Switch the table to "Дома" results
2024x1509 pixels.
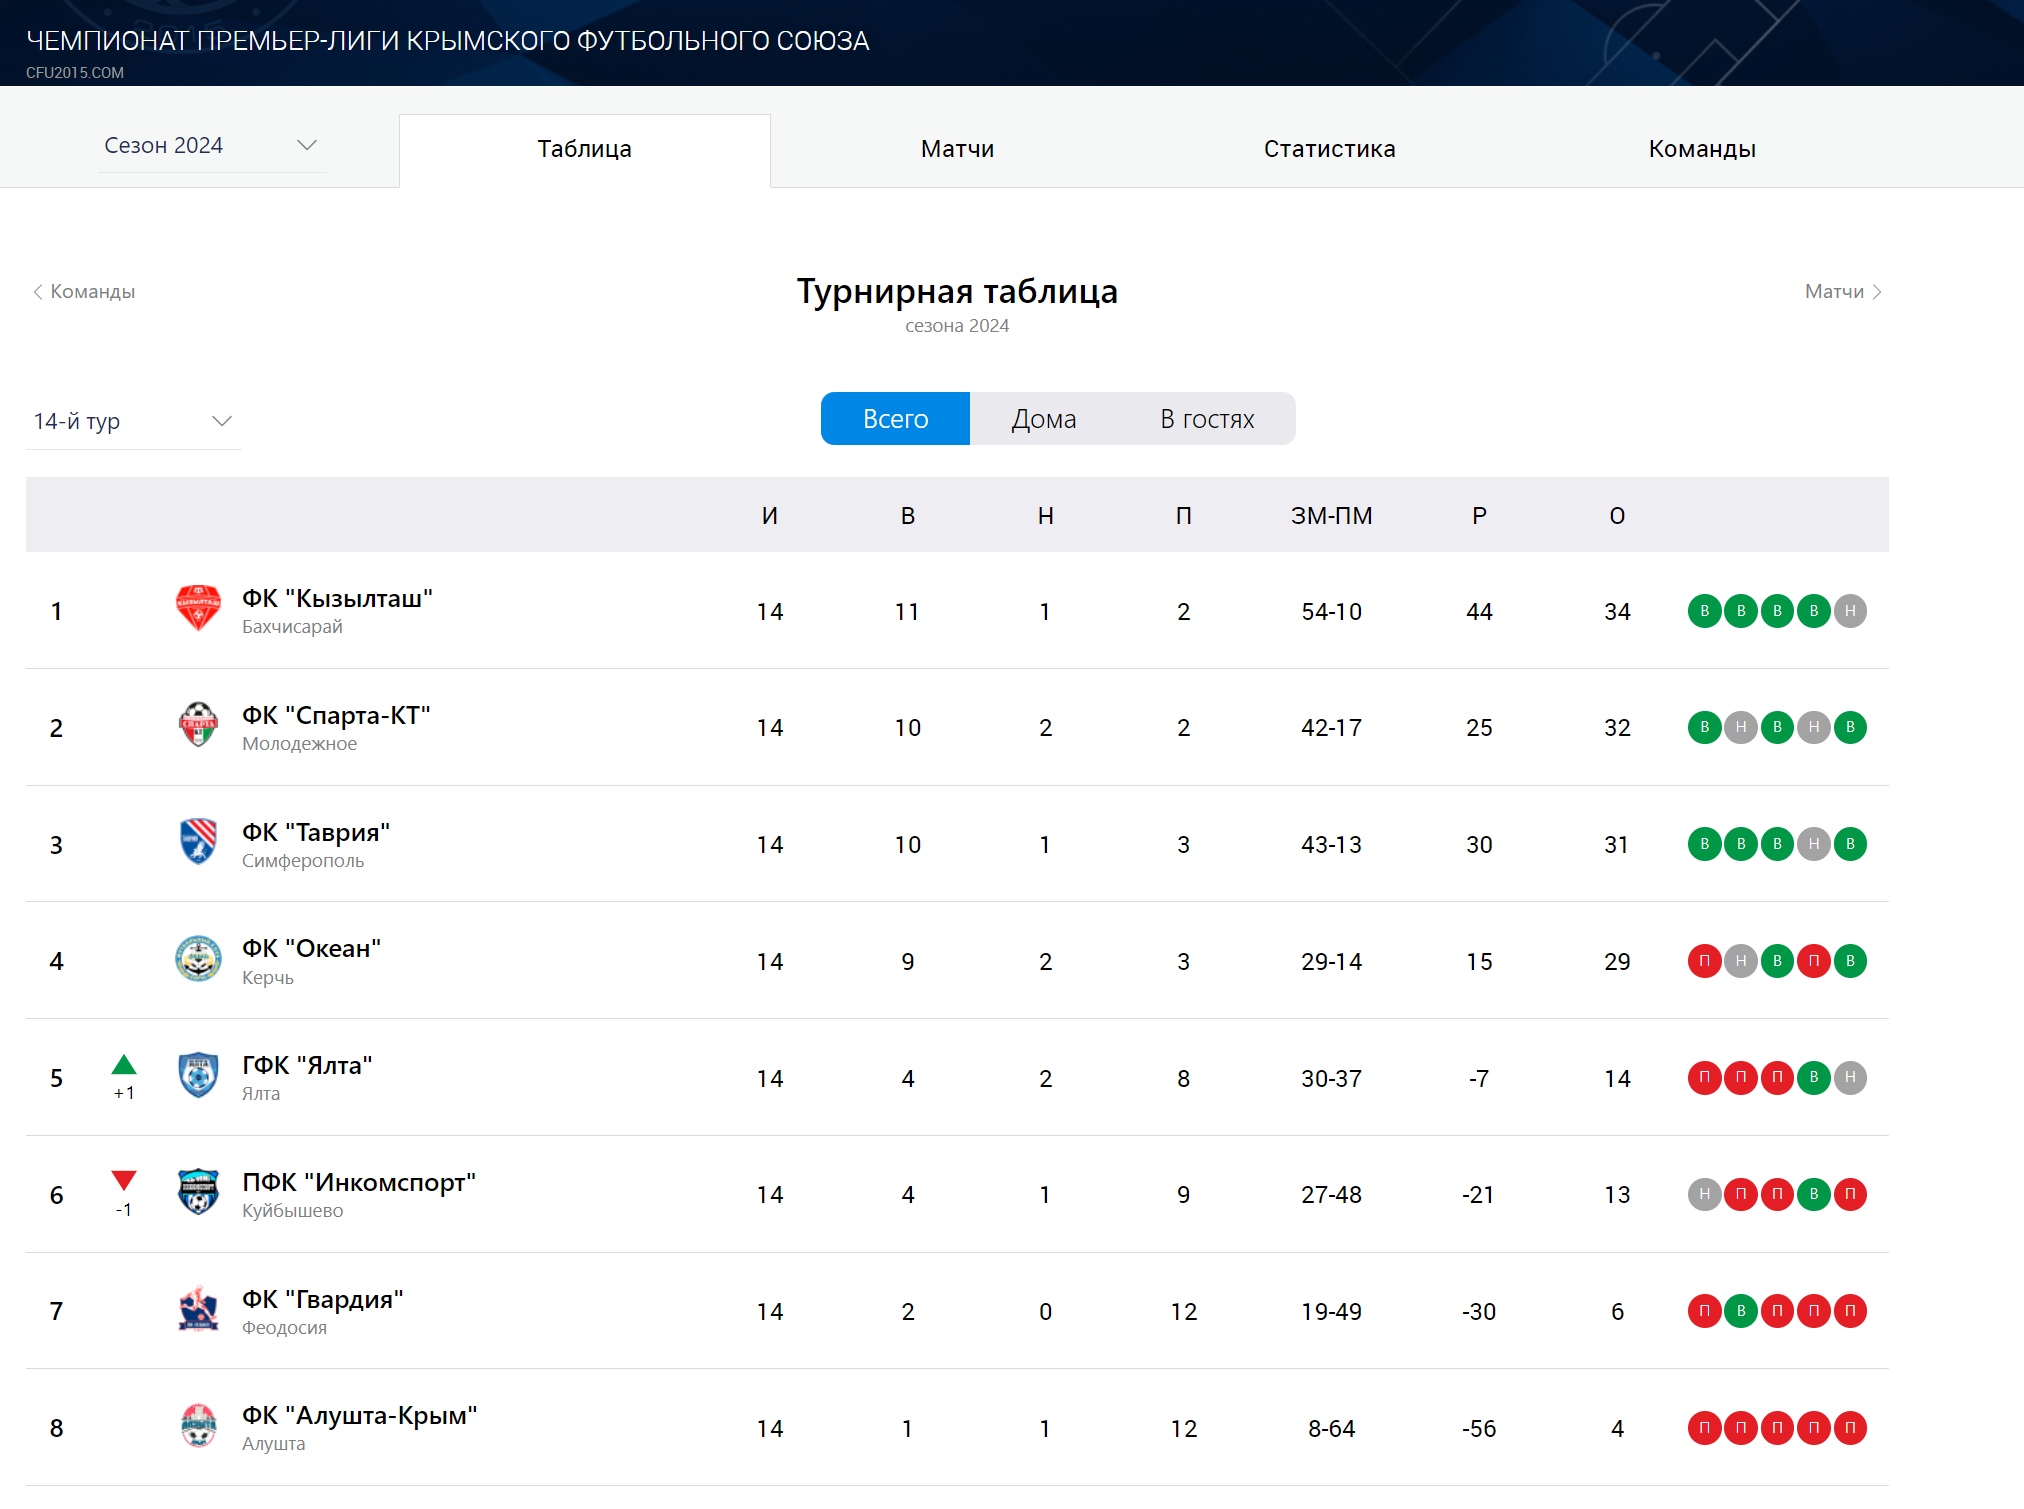(1043, 419)
